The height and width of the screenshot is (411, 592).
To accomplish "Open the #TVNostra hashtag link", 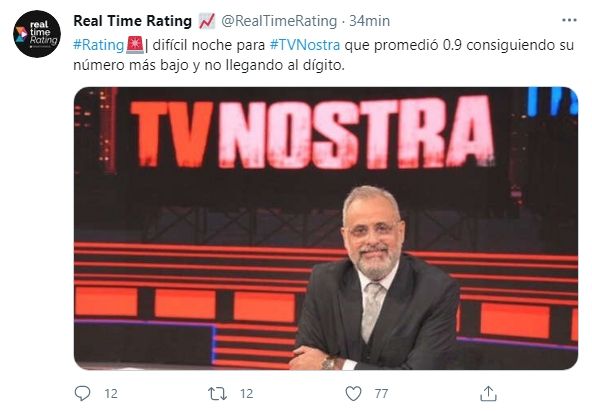I will pos(305,45).
